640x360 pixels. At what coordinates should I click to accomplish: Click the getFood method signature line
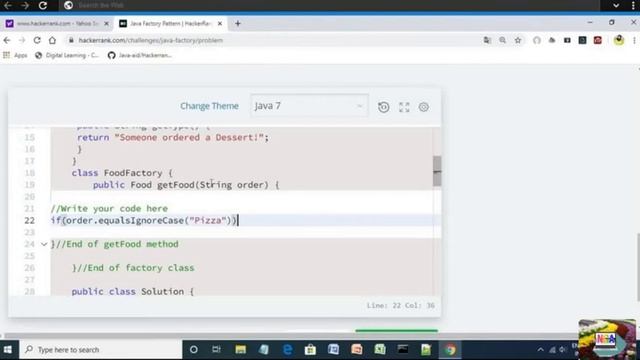pos(186,185)
